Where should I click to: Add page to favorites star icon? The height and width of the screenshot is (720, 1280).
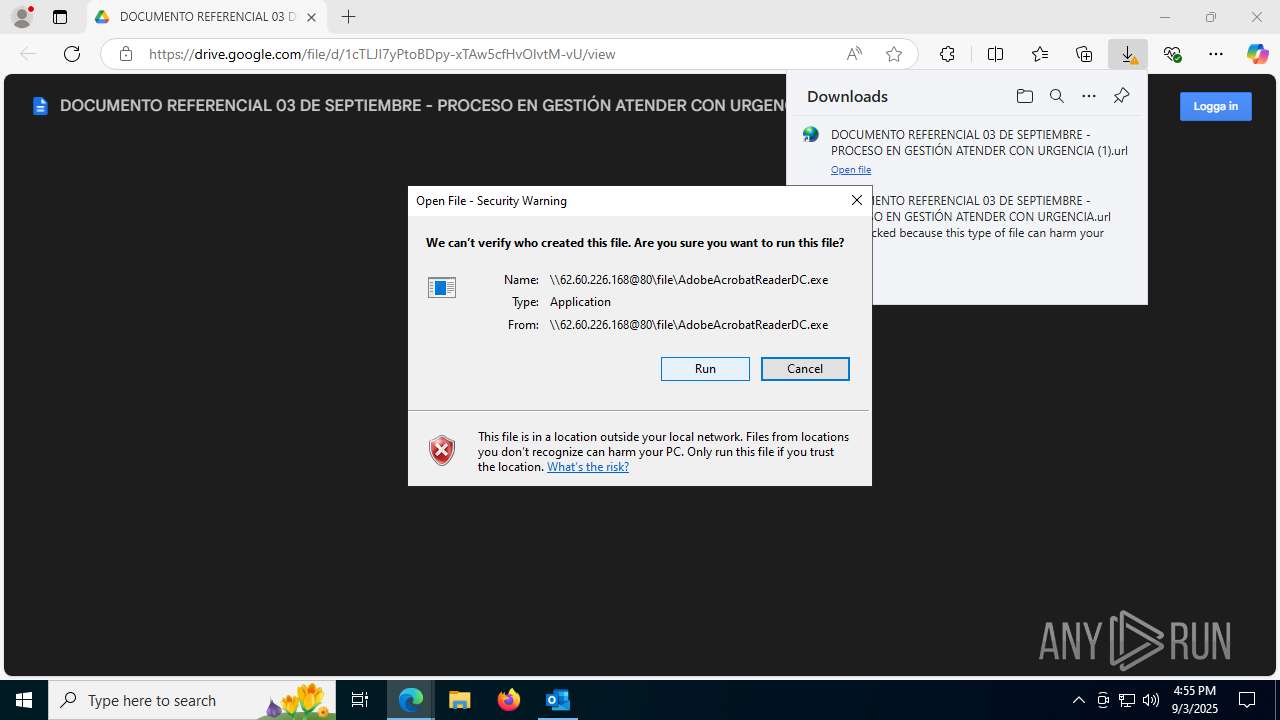click(894, 54)
